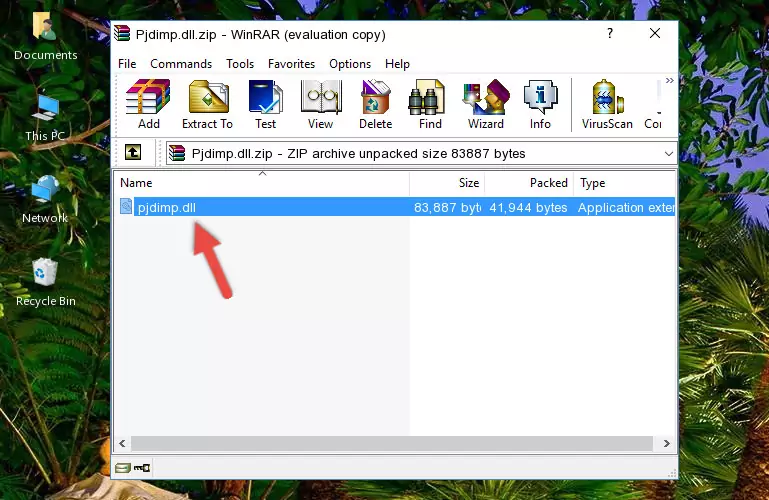Select Recycle Bin desktop icon

click(46, 283)
